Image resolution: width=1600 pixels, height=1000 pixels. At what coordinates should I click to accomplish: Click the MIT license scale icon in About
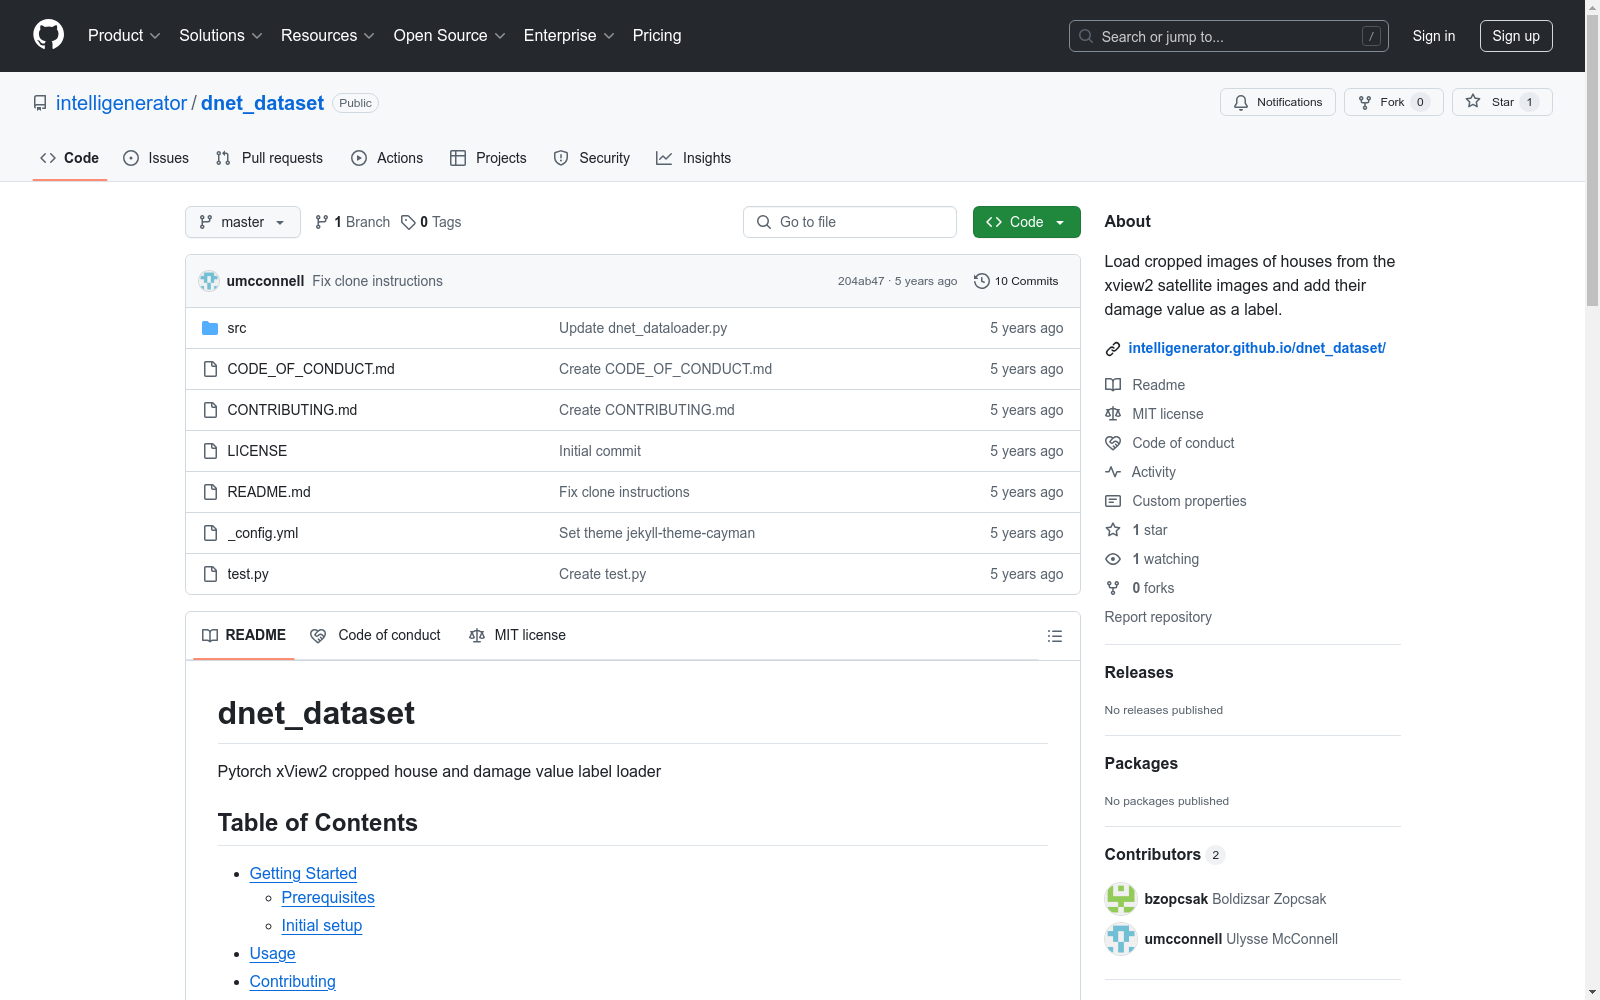[x=1113, y=414]
